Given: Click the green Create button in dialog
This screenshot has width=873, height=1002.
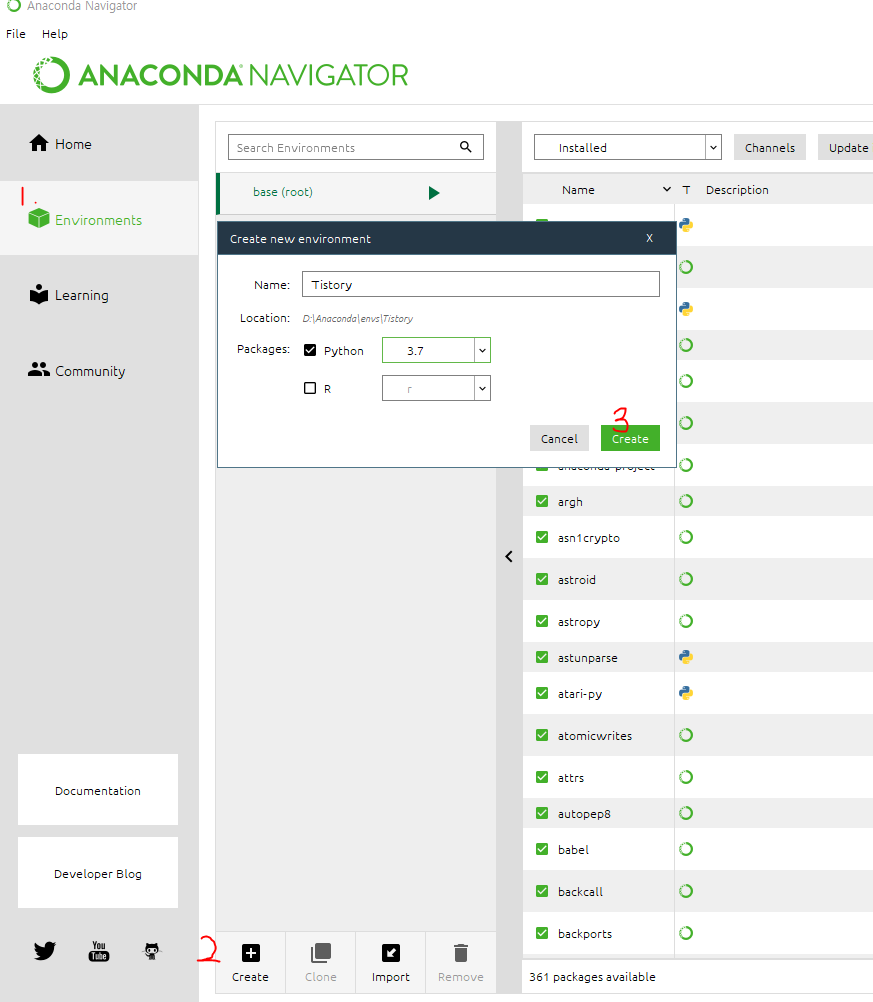Looking at the screenshot, I should pos(630,438).
